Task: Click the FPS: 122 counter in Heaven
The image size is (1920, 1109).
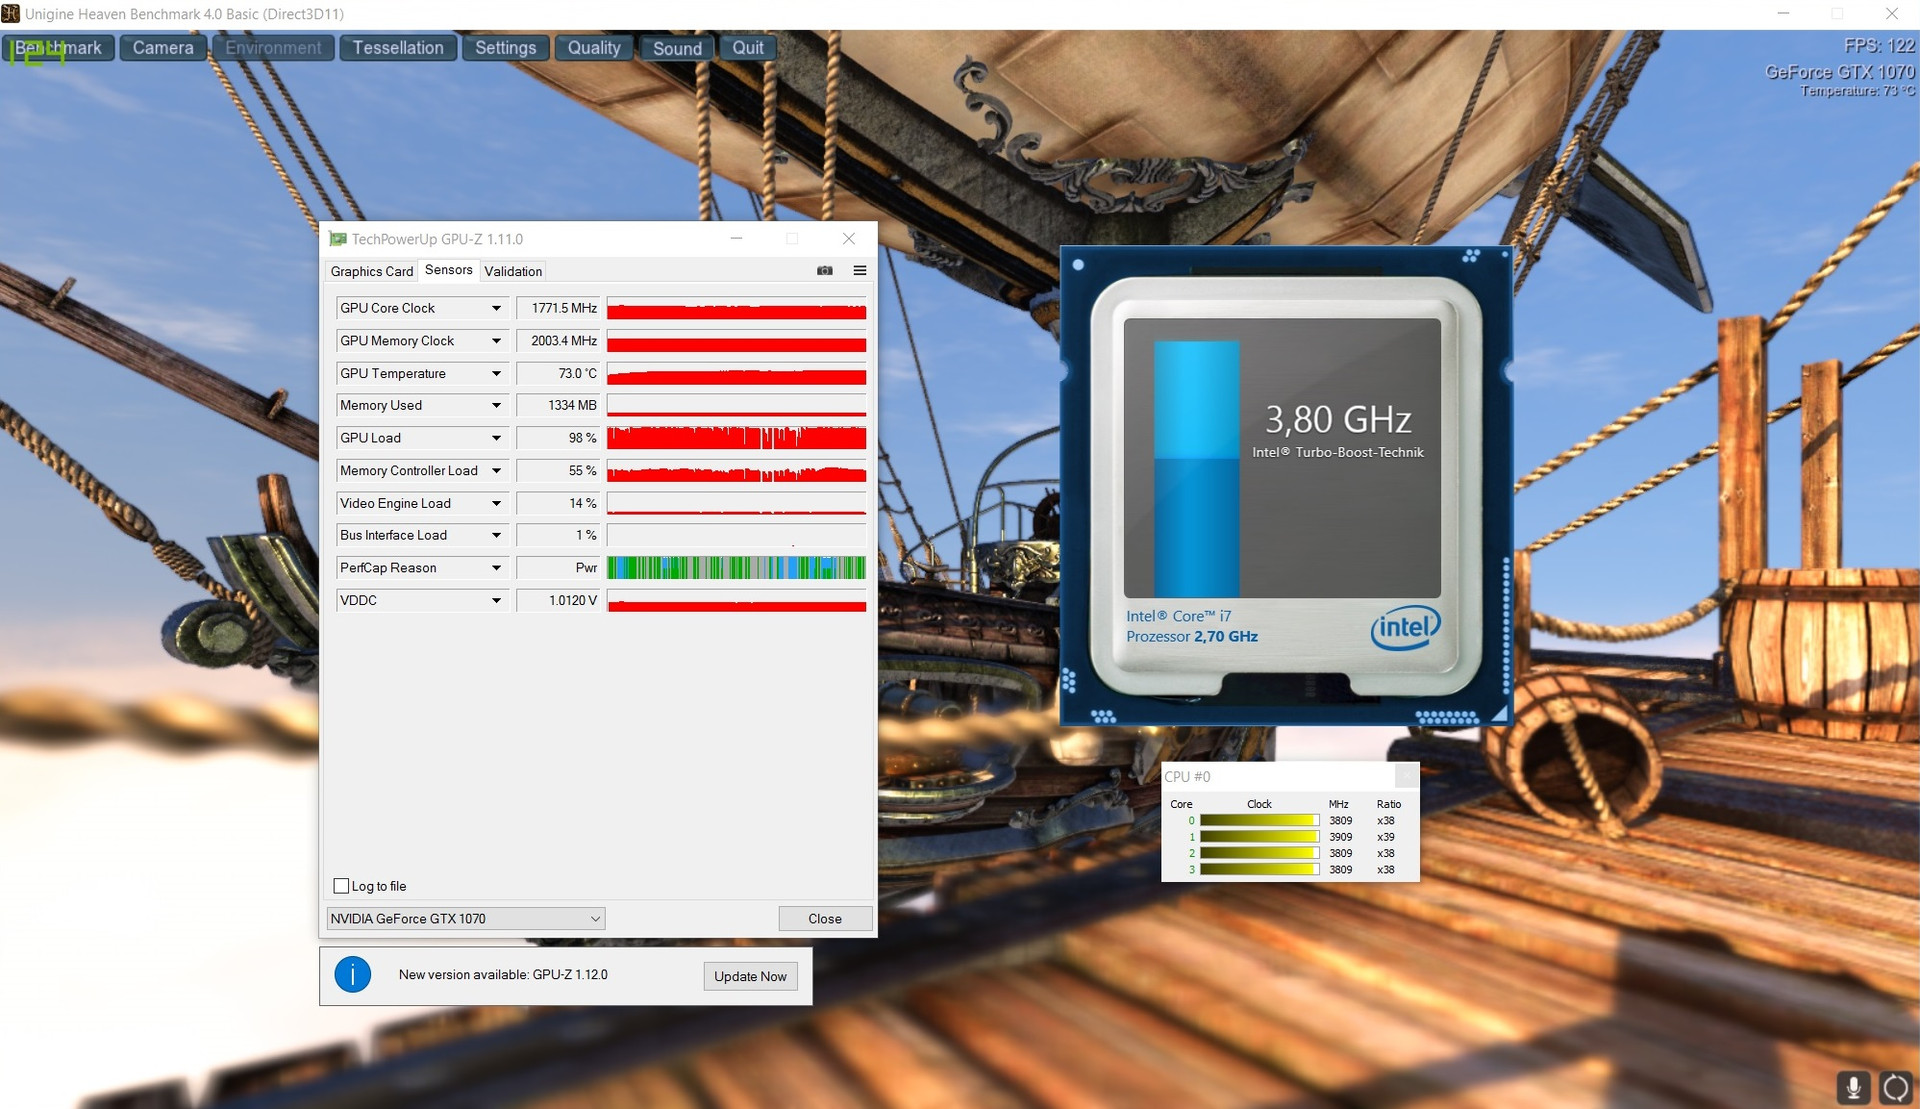Action: (x=1879, y=46)
